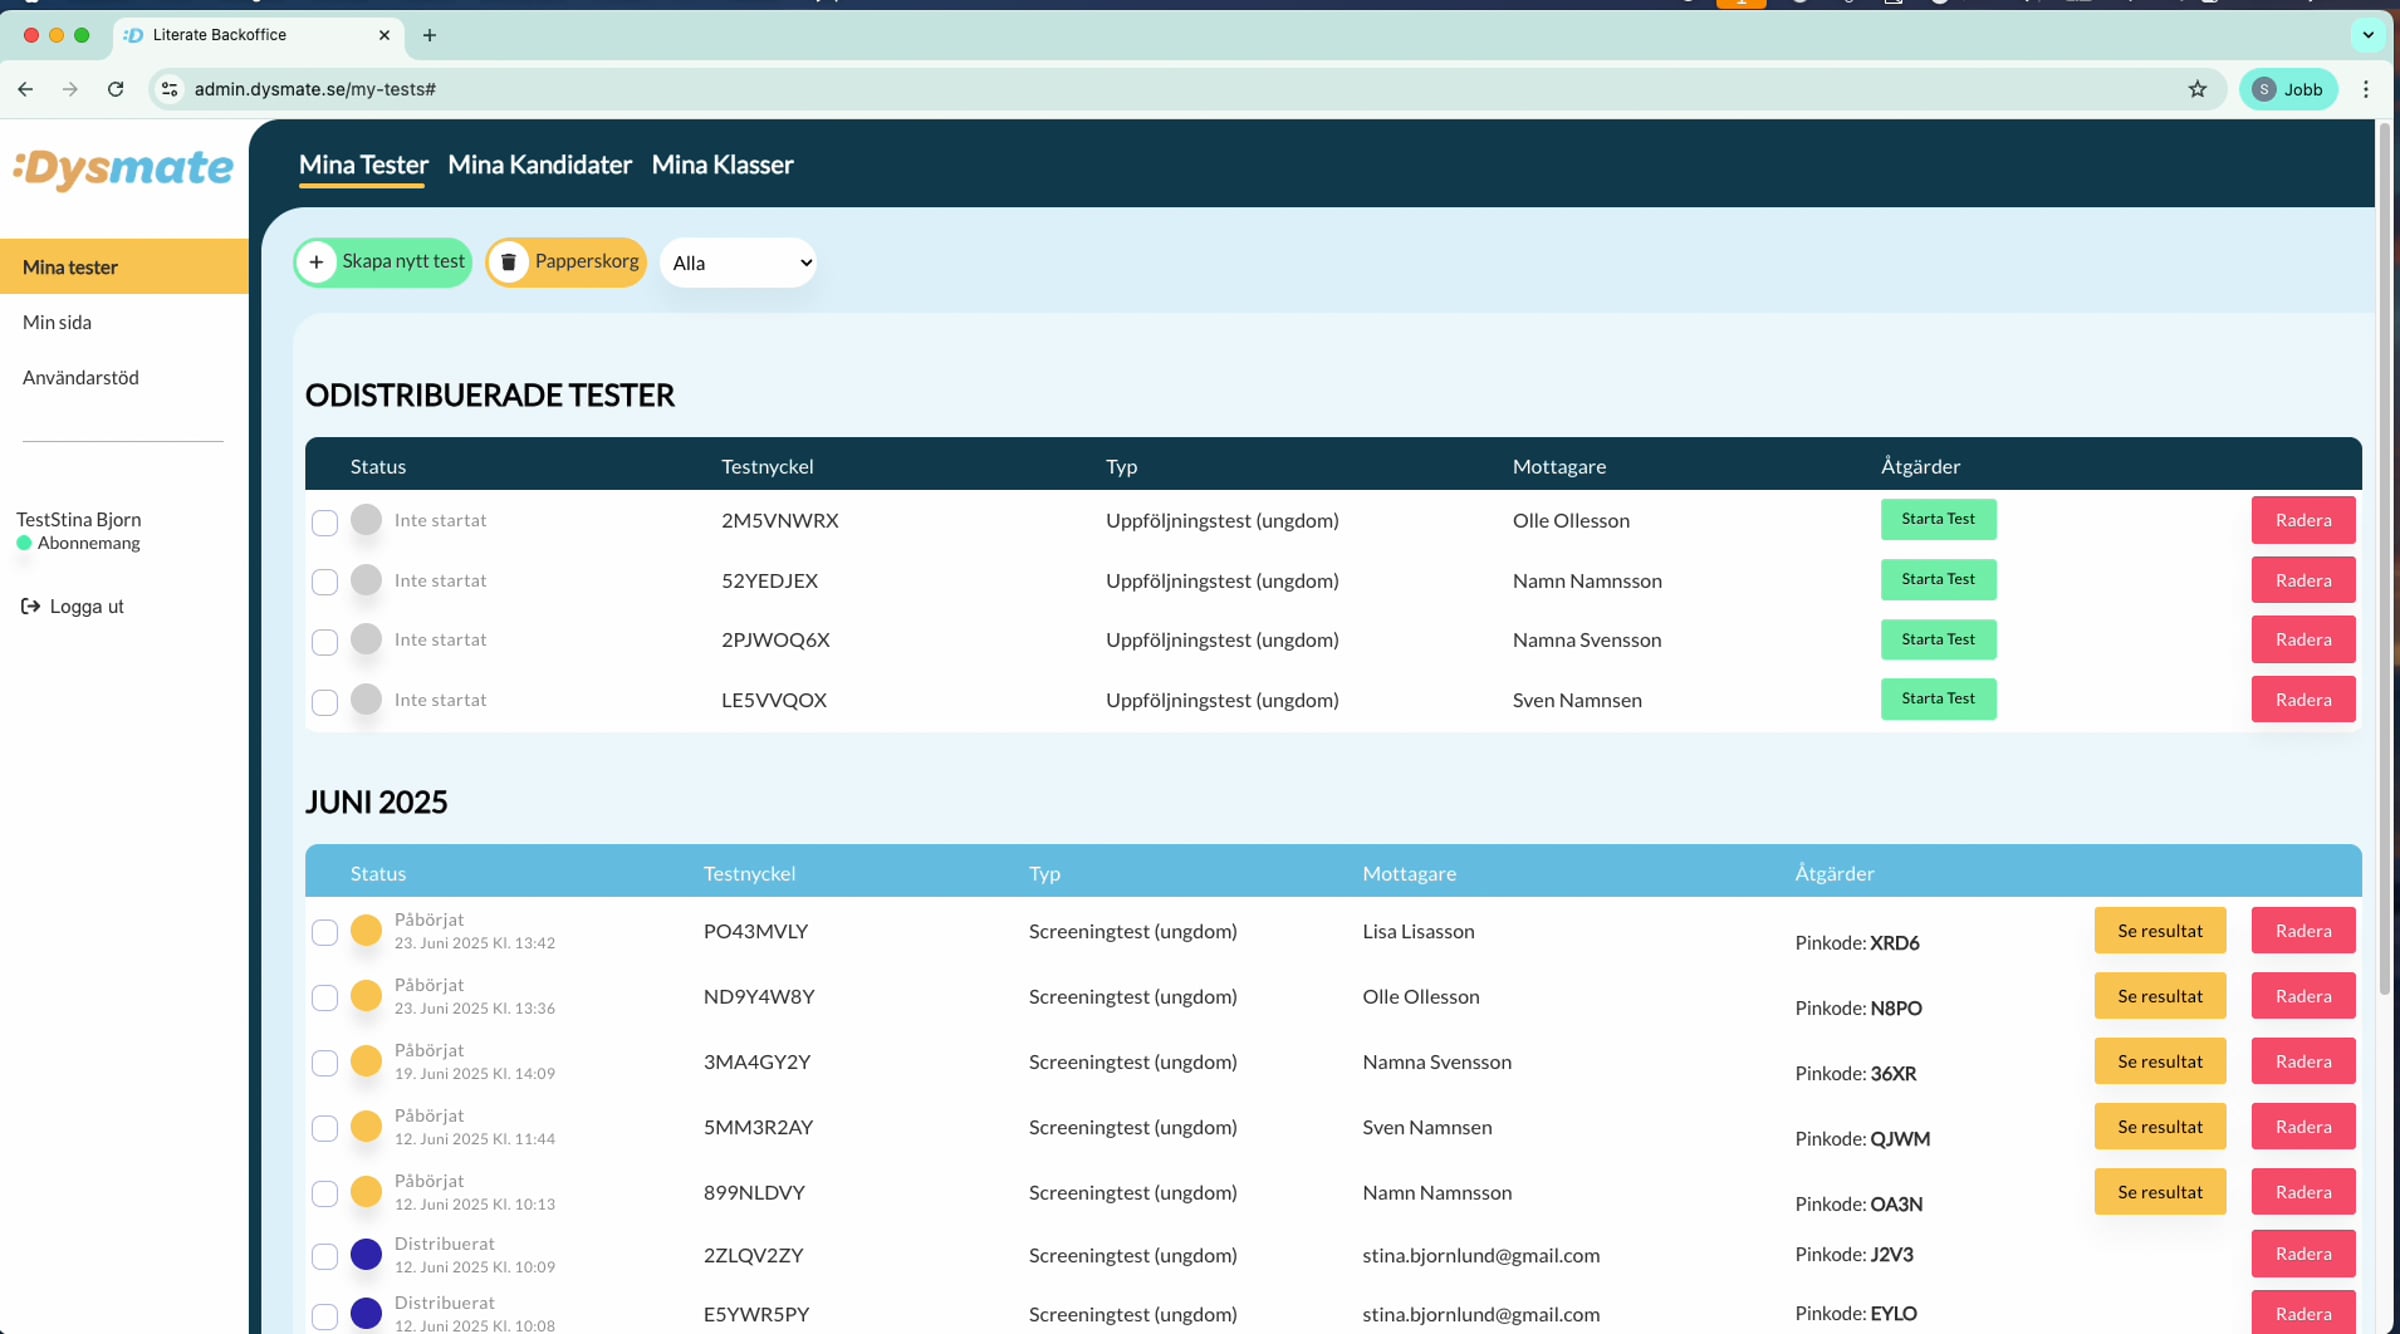Screen dimensions: 2400x1334
Task: Tick checkbox for test 3MA4GY2Y
Action: tap(325, 1063)
